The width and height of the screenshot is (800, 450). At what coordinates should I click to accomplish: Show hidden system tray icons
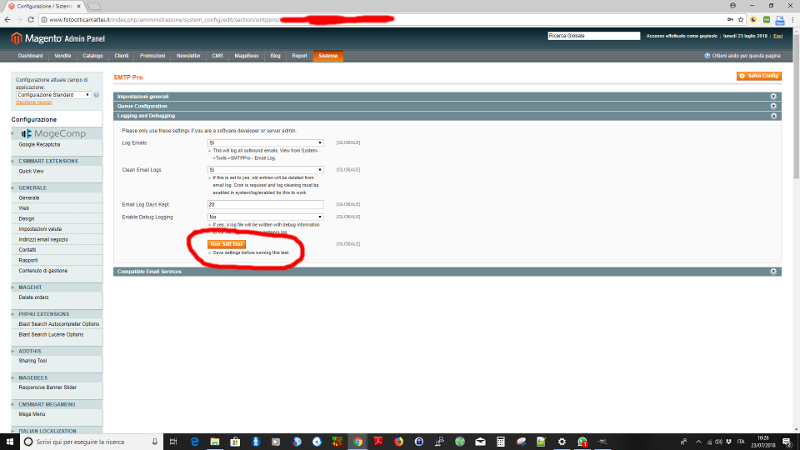click(698, 442)
